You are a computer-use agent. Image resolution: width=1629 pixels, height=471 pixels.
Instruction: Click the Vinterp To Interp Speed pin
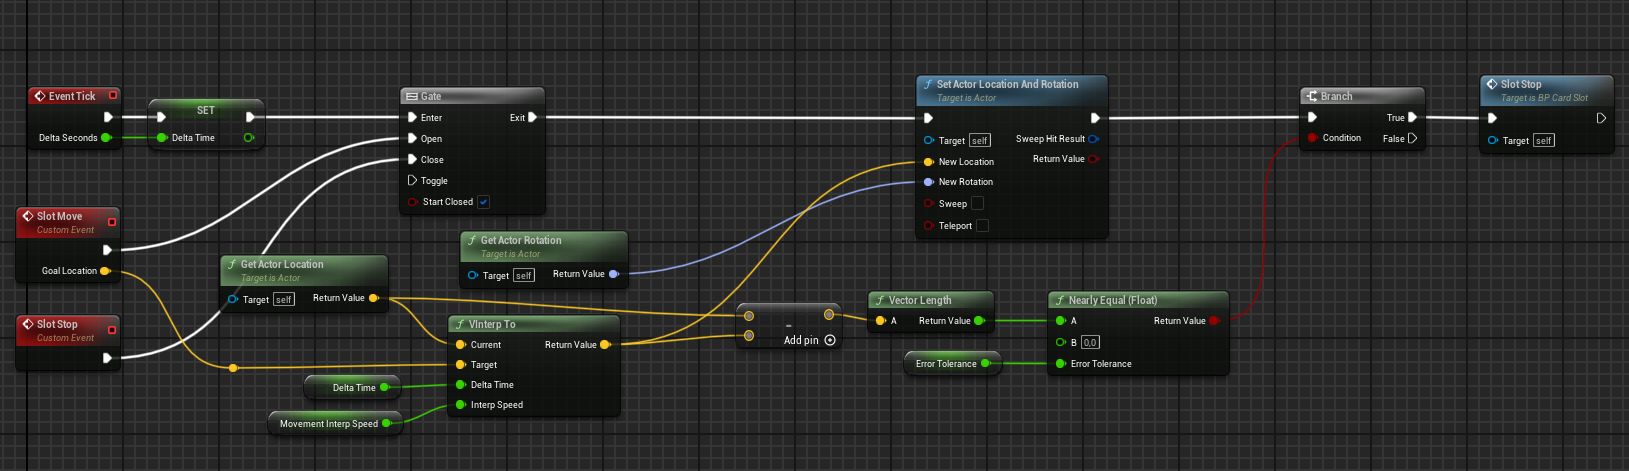click(x=461, y=405)
